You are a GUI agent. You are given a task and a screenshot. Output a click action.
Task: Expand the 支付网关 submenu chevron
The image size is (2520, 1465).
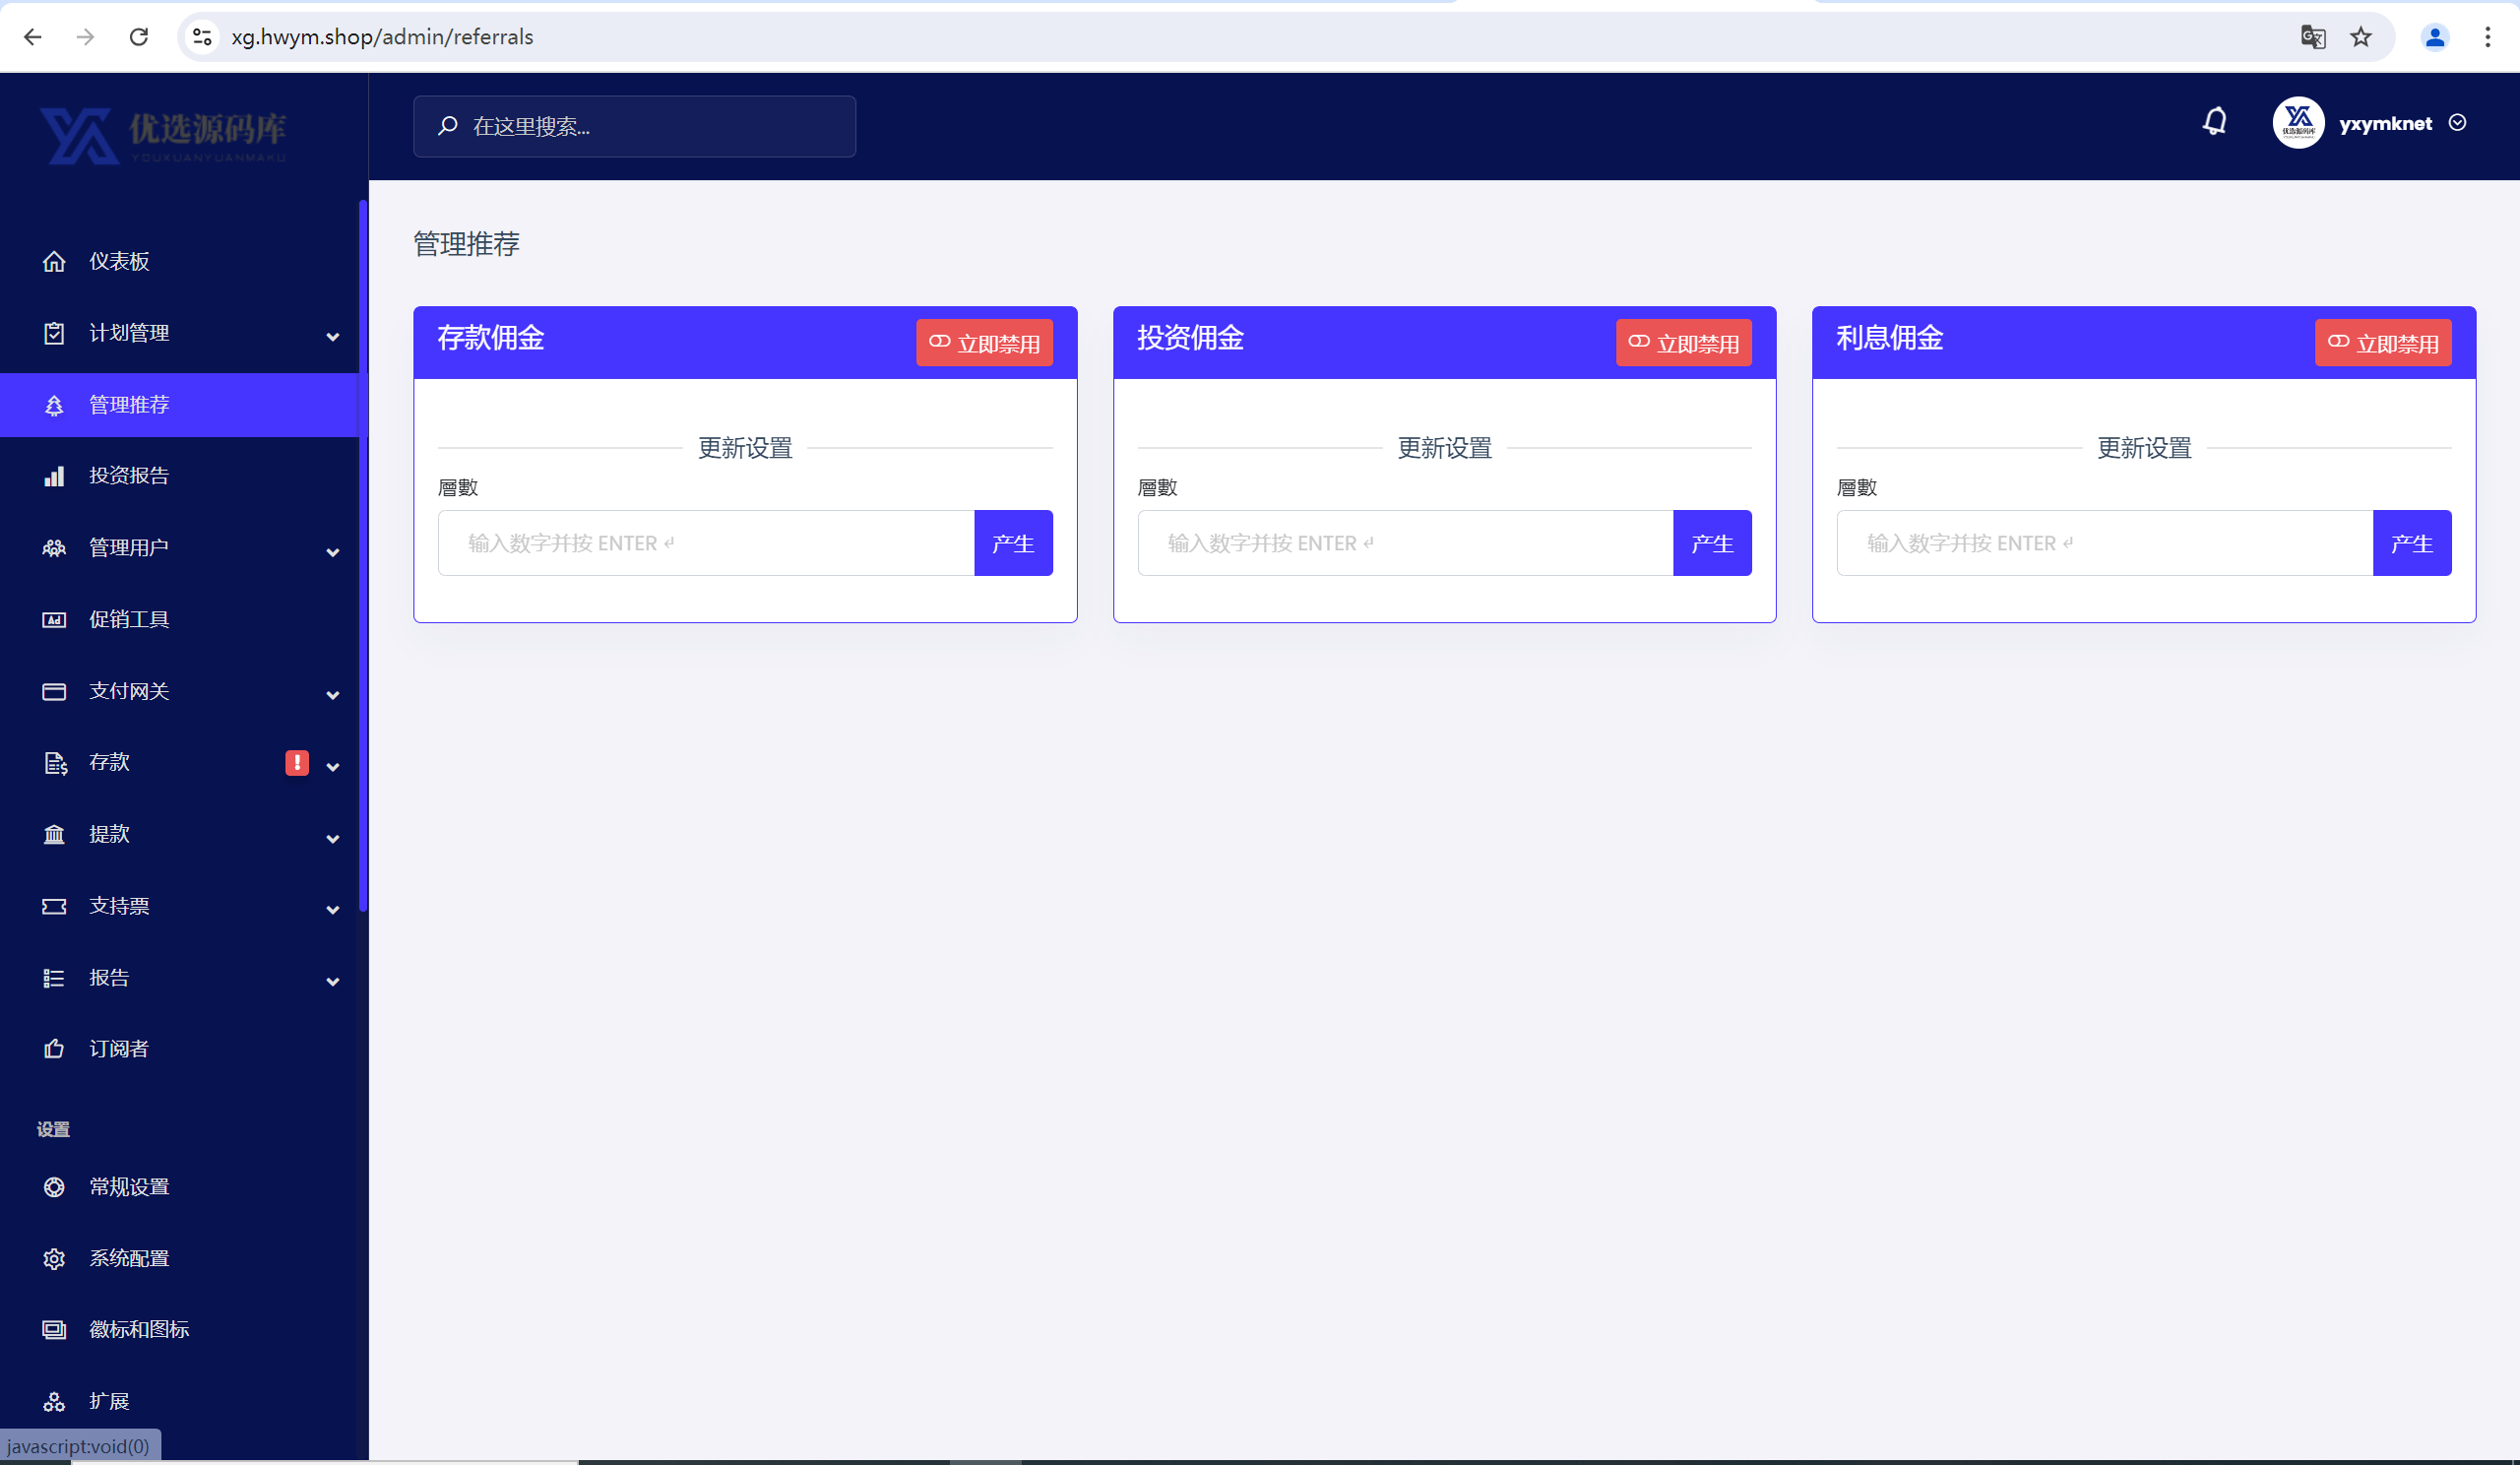333,695
